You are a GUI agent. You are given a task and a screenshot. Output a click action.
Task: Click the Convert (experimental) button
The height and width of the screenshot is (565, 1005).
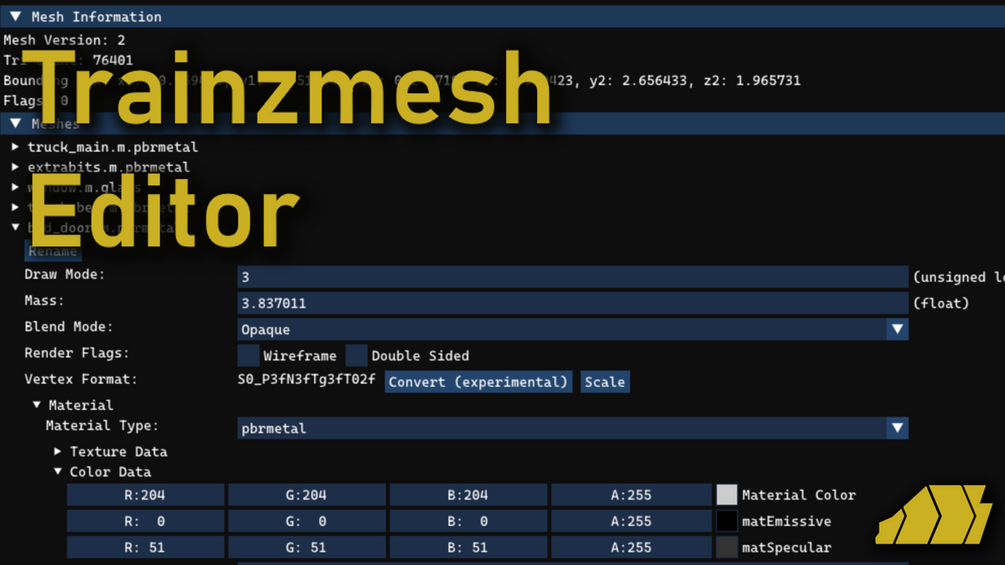478,382
